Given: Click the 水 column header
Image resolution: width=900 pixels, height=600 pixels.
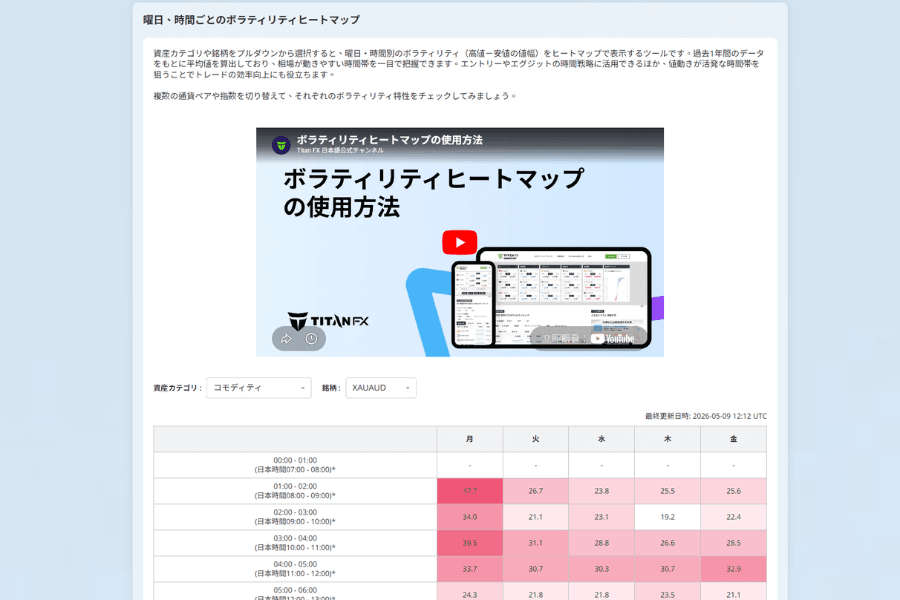Looking at the screenshot, I should (x=602, y=439).
